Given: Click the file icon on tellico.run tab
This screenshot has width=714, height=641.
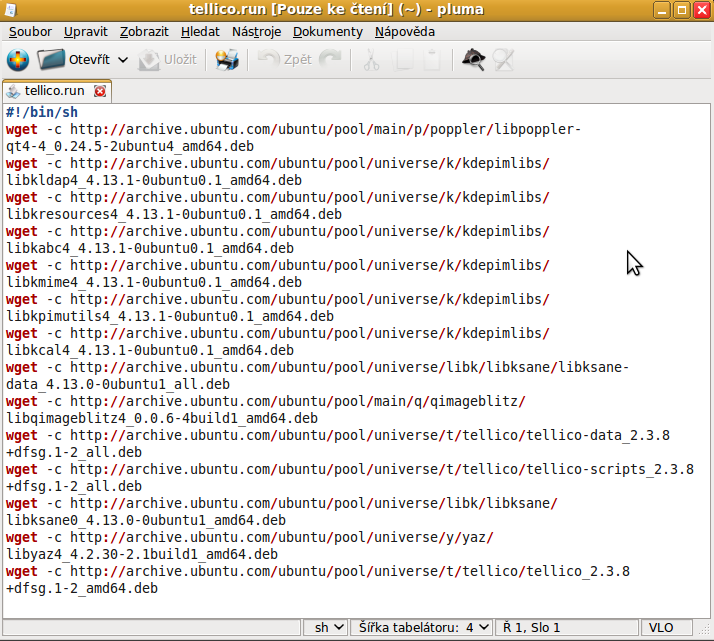Looking at the screenshot, I should 13,91.
